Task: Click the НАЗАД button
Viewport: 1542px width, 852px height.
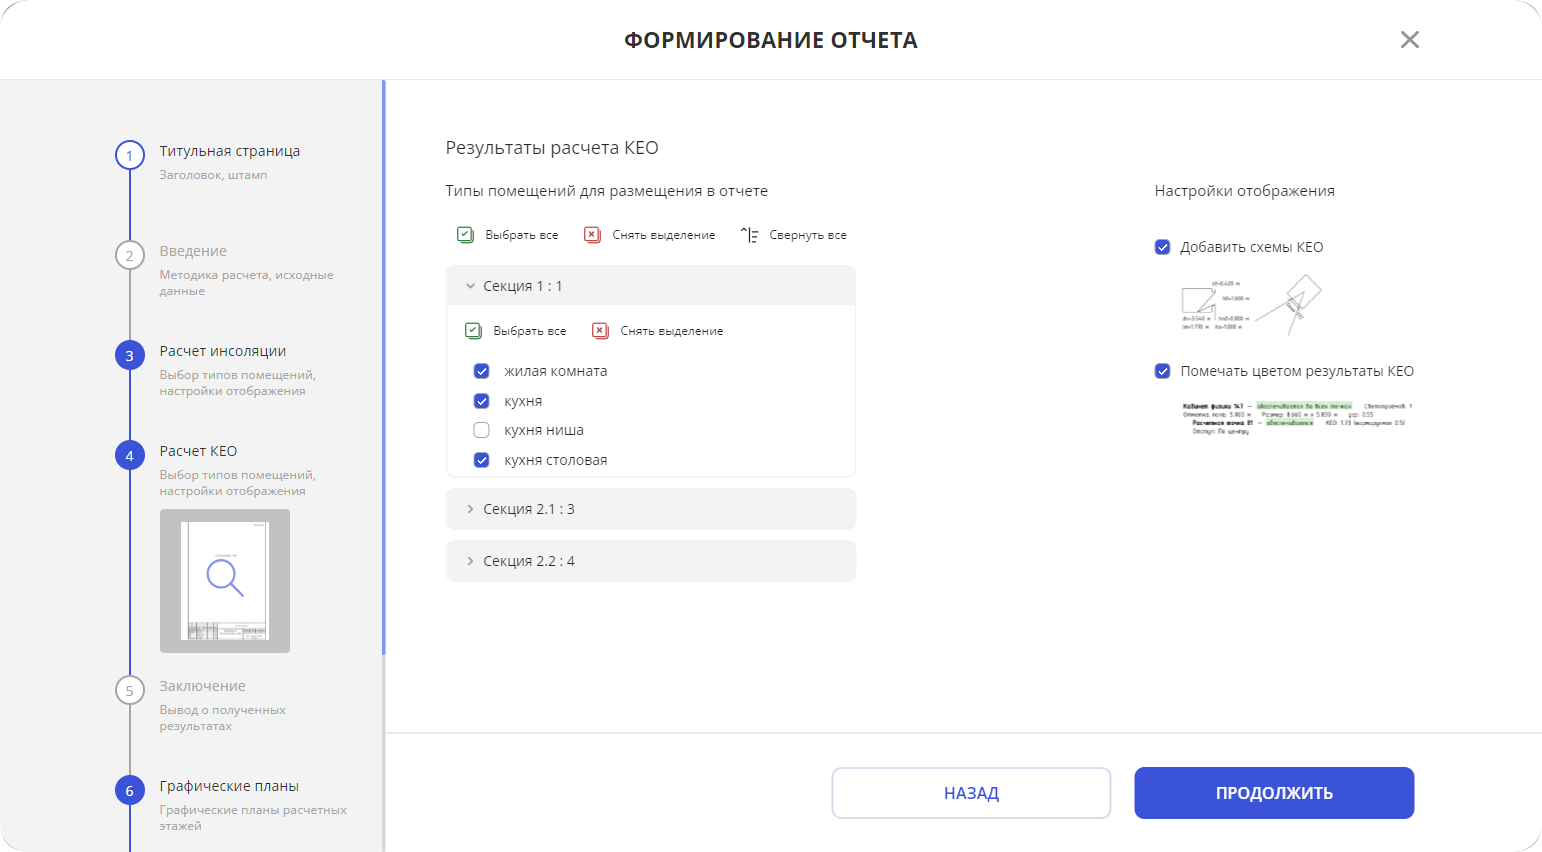Action: coord(971,793)
